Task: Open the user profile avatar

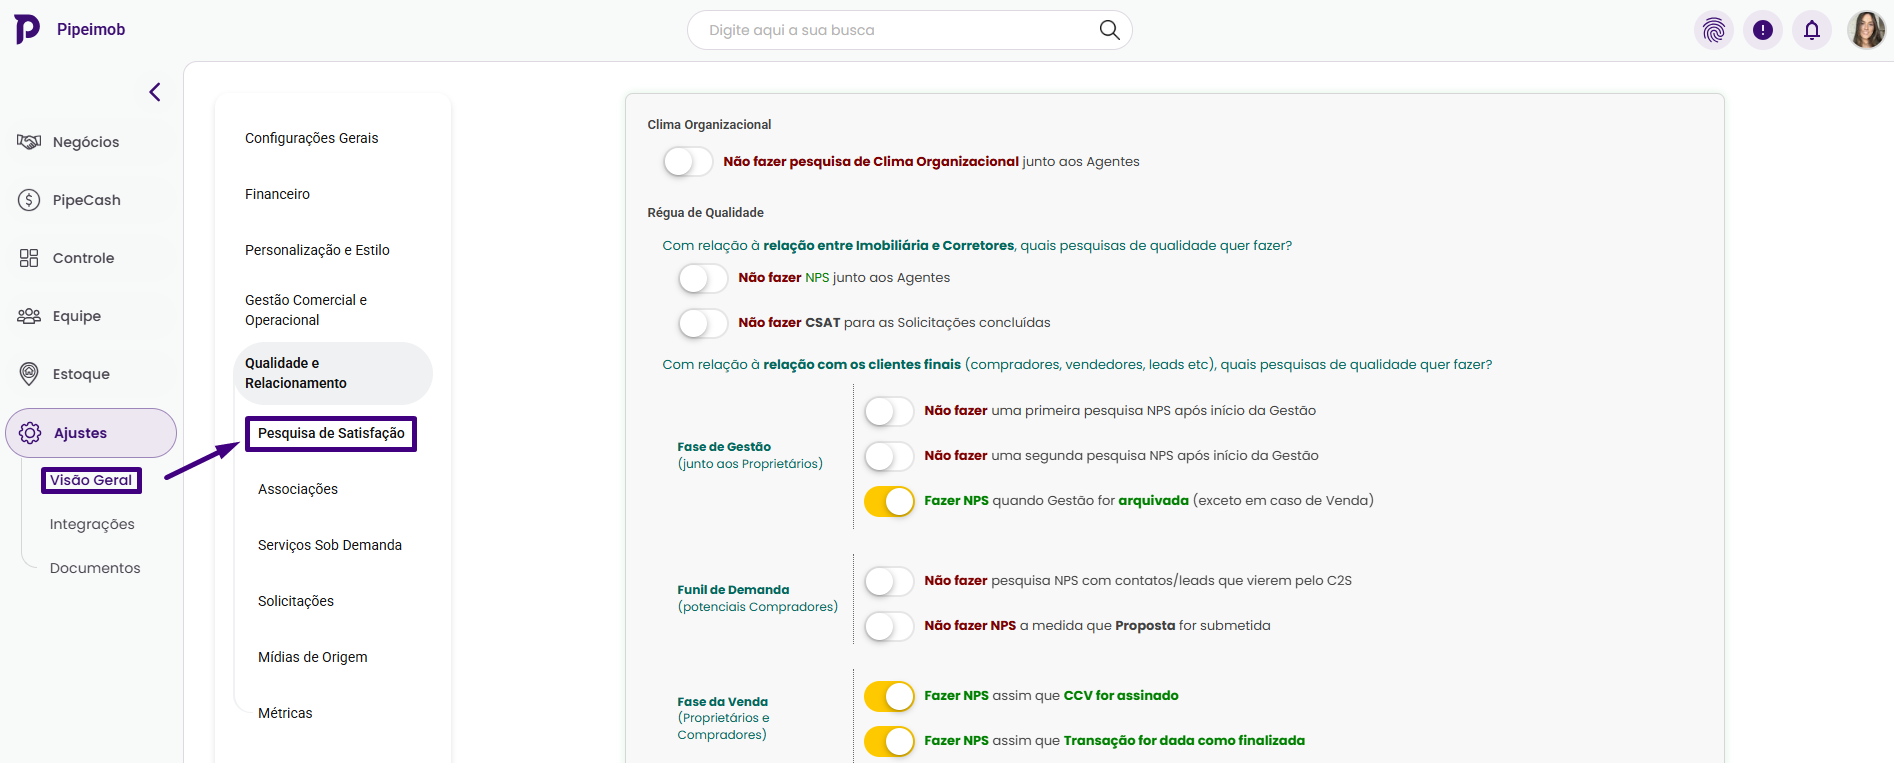Action: point(1866,30)
